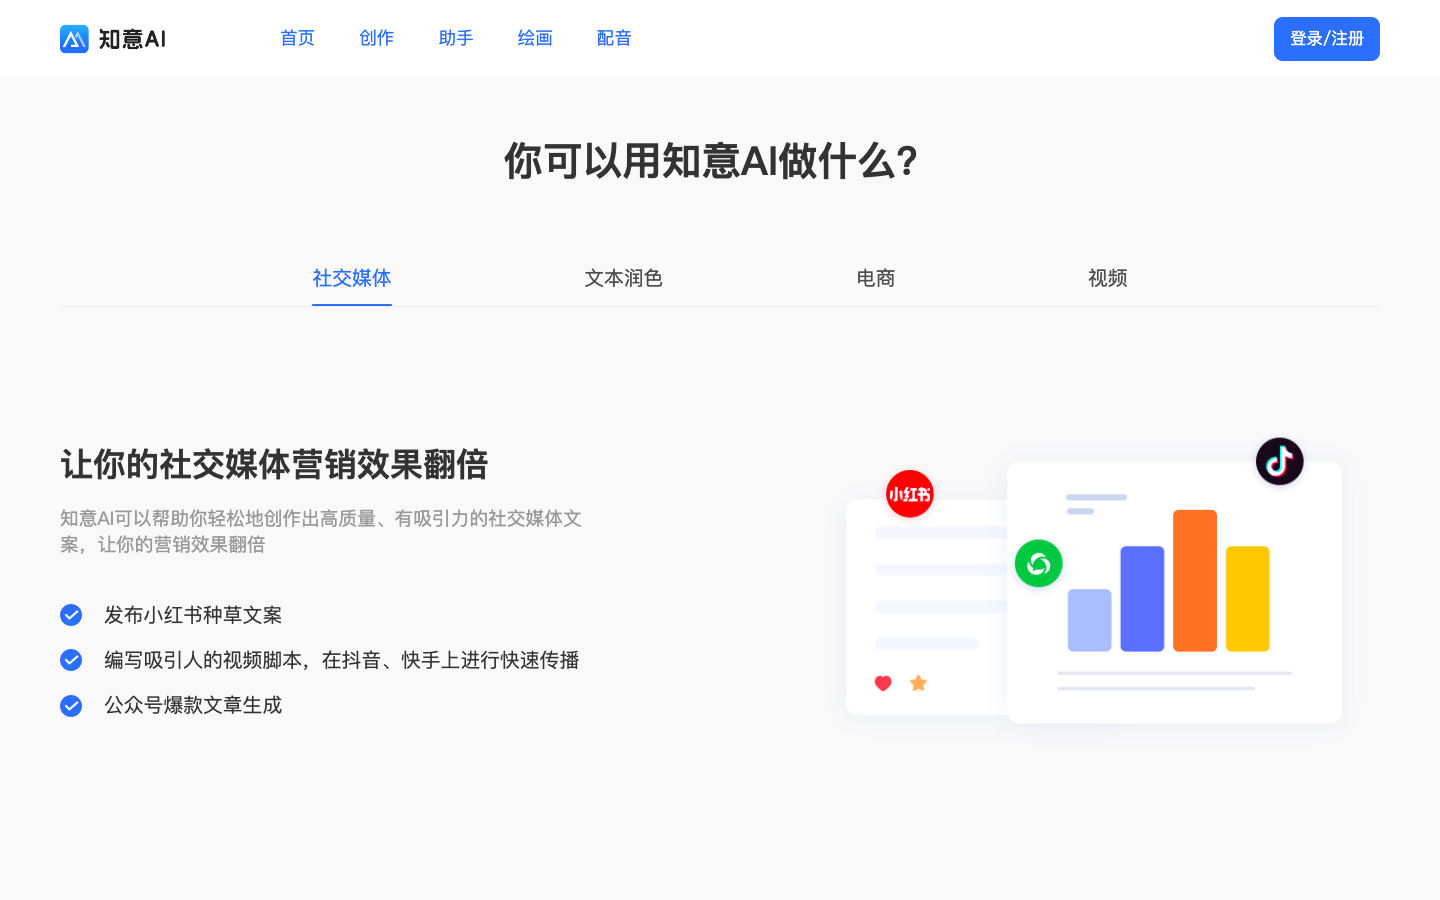This screenshot has width=1440, height=900.
Task: Click the 知意AI brand name text
Action: point(132,39)
